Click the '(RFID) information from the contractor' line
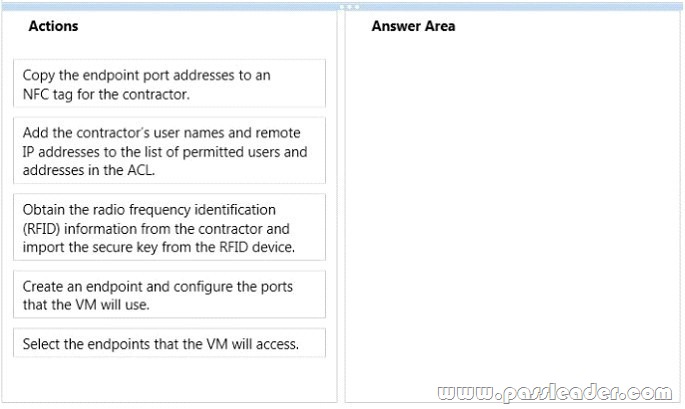This screenshot has height=409, width=685. [156, 229]
